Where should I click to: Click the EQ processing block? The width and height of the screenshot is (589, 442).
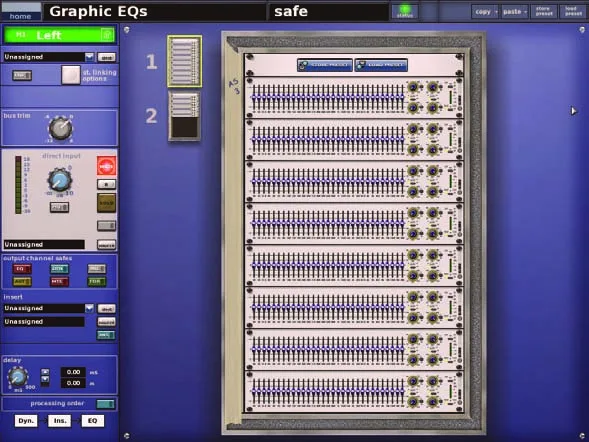point(93,421)
